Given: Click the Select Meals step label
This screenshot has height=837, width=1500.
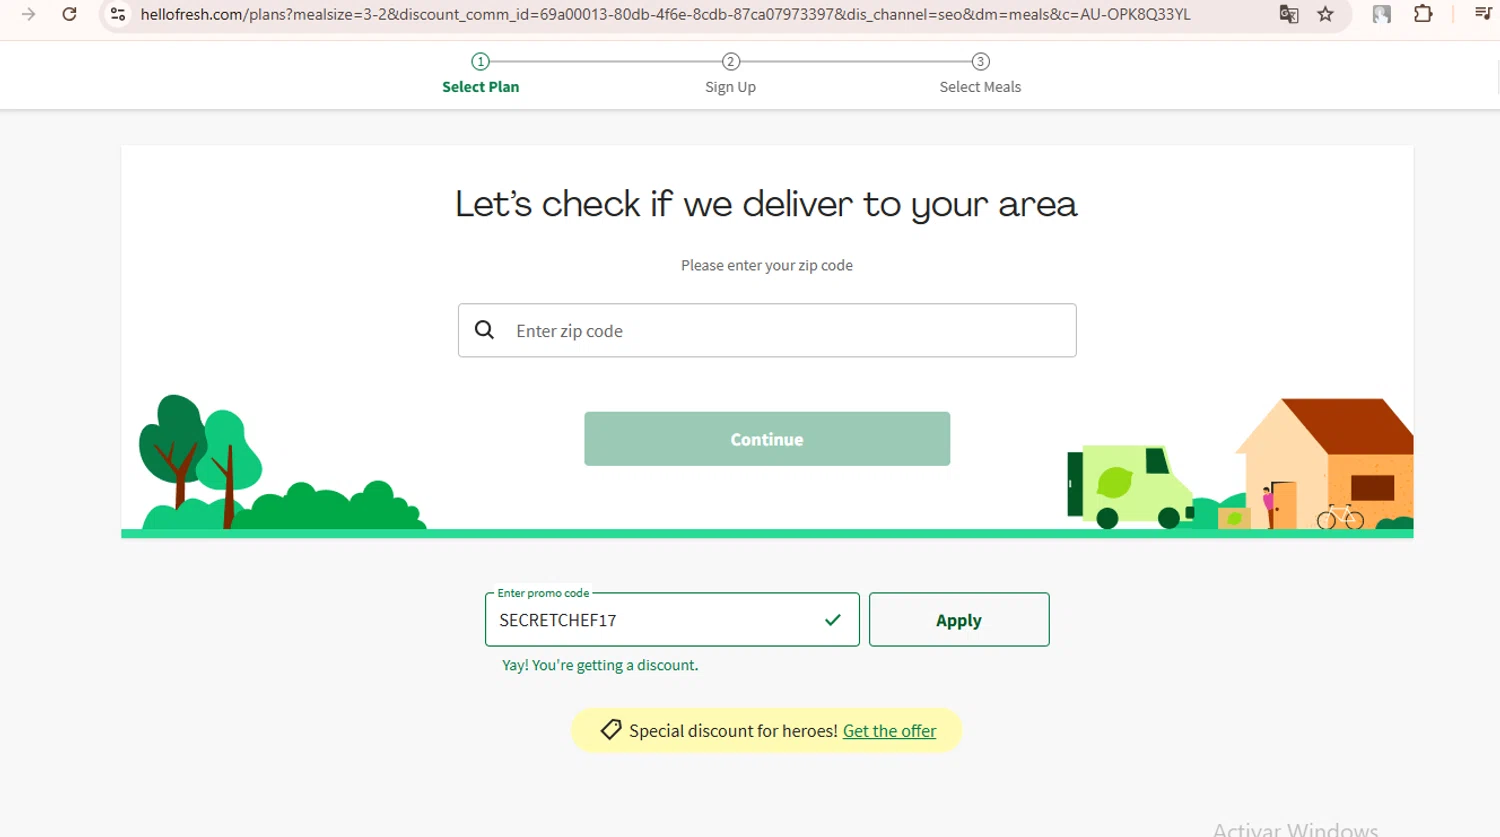Looking at the screenshot, I should [980, 87].
